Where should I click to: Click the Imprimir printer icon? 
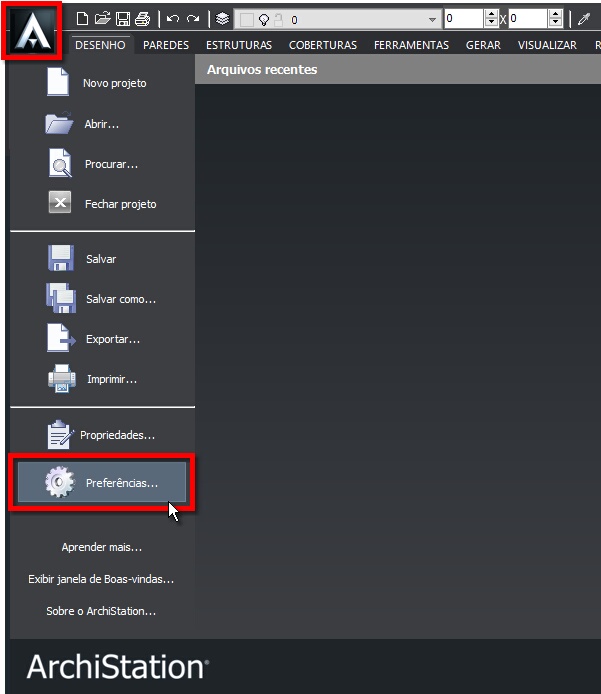(x=62, y=378)
